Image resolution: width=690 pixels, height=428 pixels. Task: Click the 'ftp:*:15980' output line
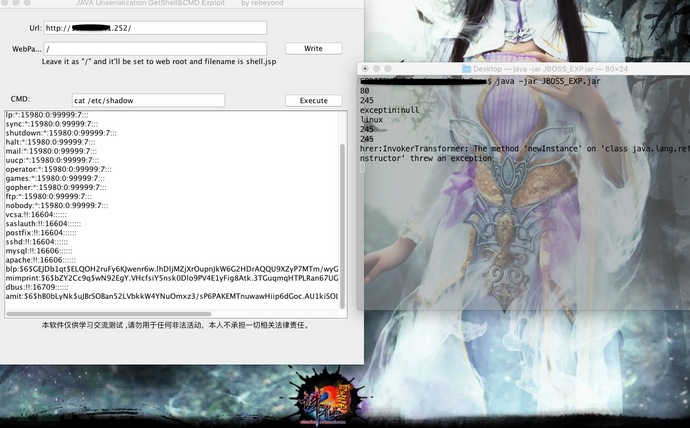(49, 196)
